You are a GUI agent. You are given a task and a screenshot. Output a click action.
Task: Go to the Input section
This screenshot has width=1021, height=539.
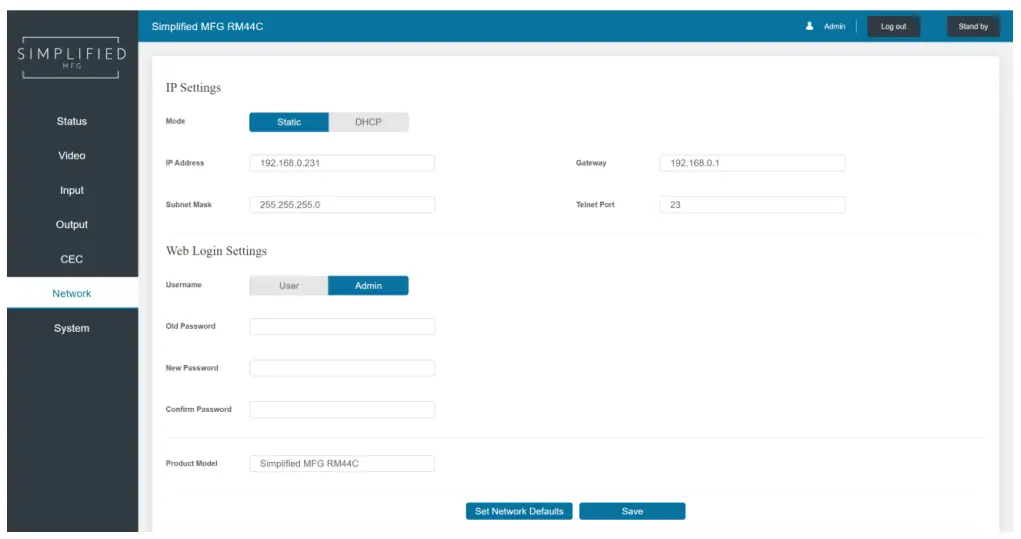point(72,190)
